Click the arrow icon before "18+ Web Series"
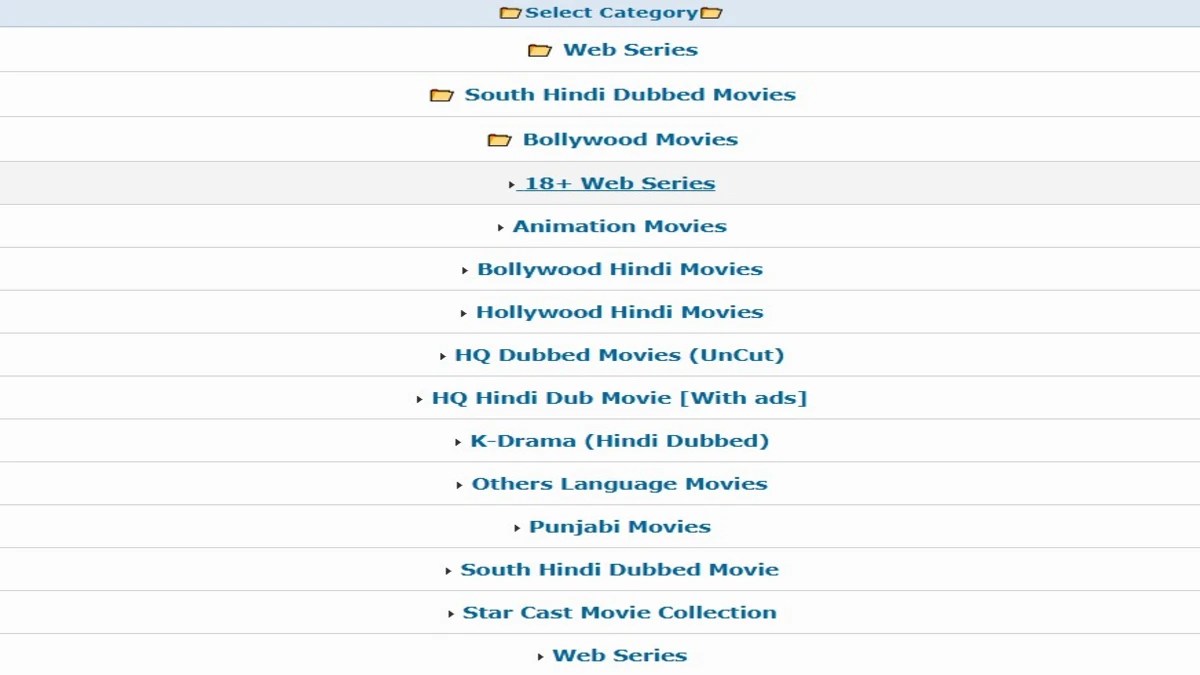The width and height of the screenshot is (1200, 675). click(510, 183)
